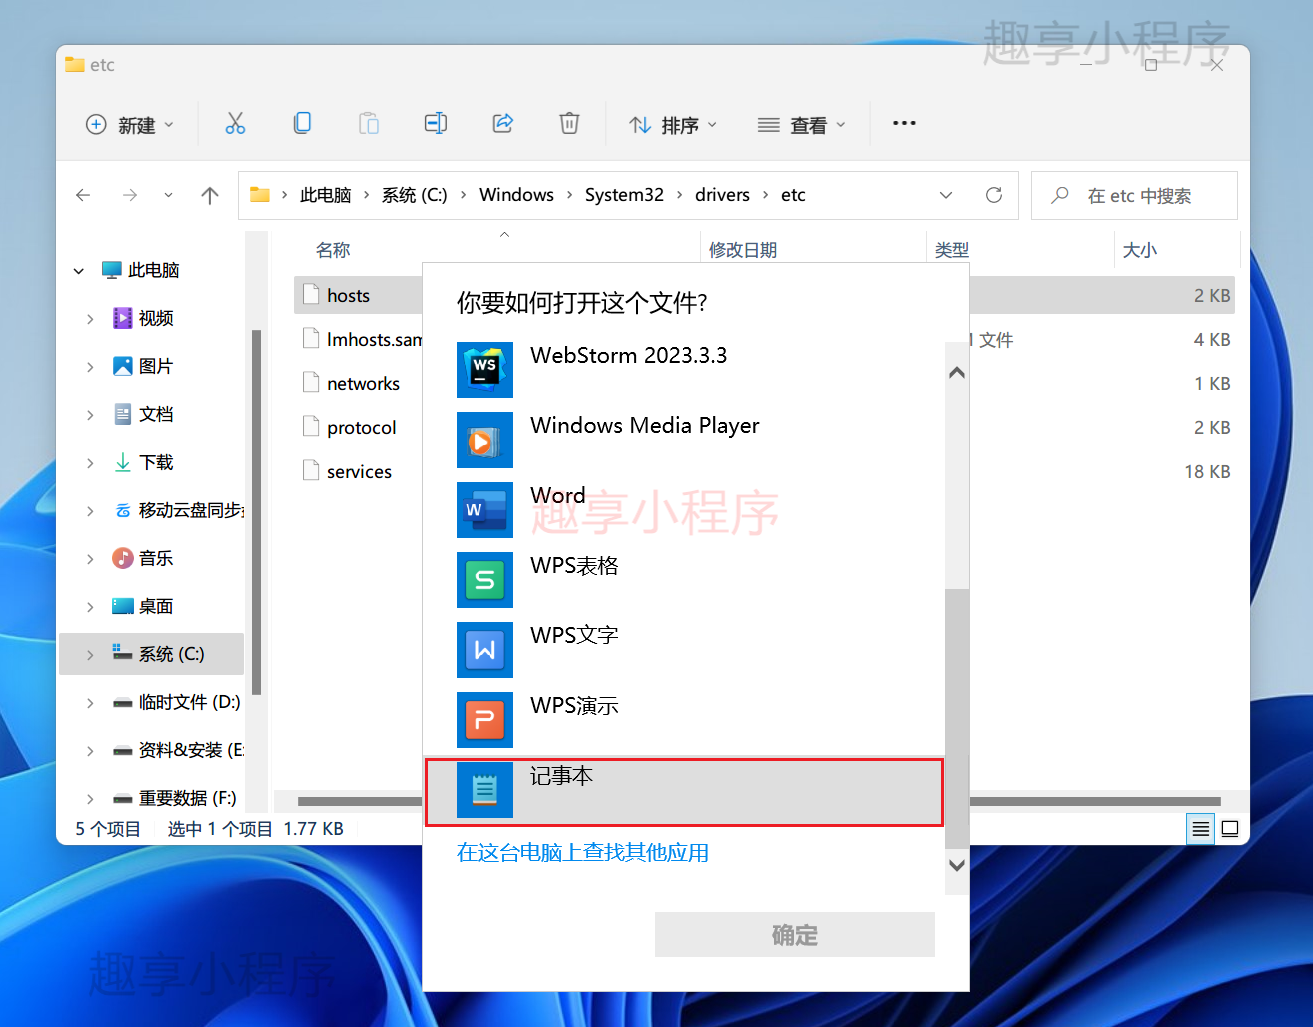Go back with the left arrow
Viewport: 1313px width, 1027px height.
tap(83, 195)
